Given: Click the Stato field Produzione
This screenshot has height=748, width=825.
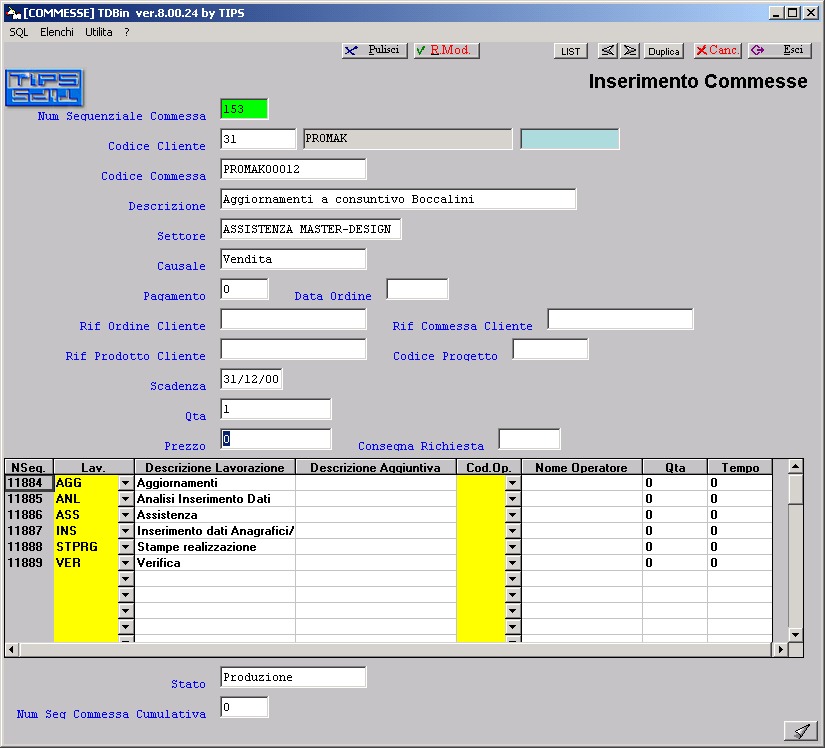Looking at the screenshot, I should point(293,677).
